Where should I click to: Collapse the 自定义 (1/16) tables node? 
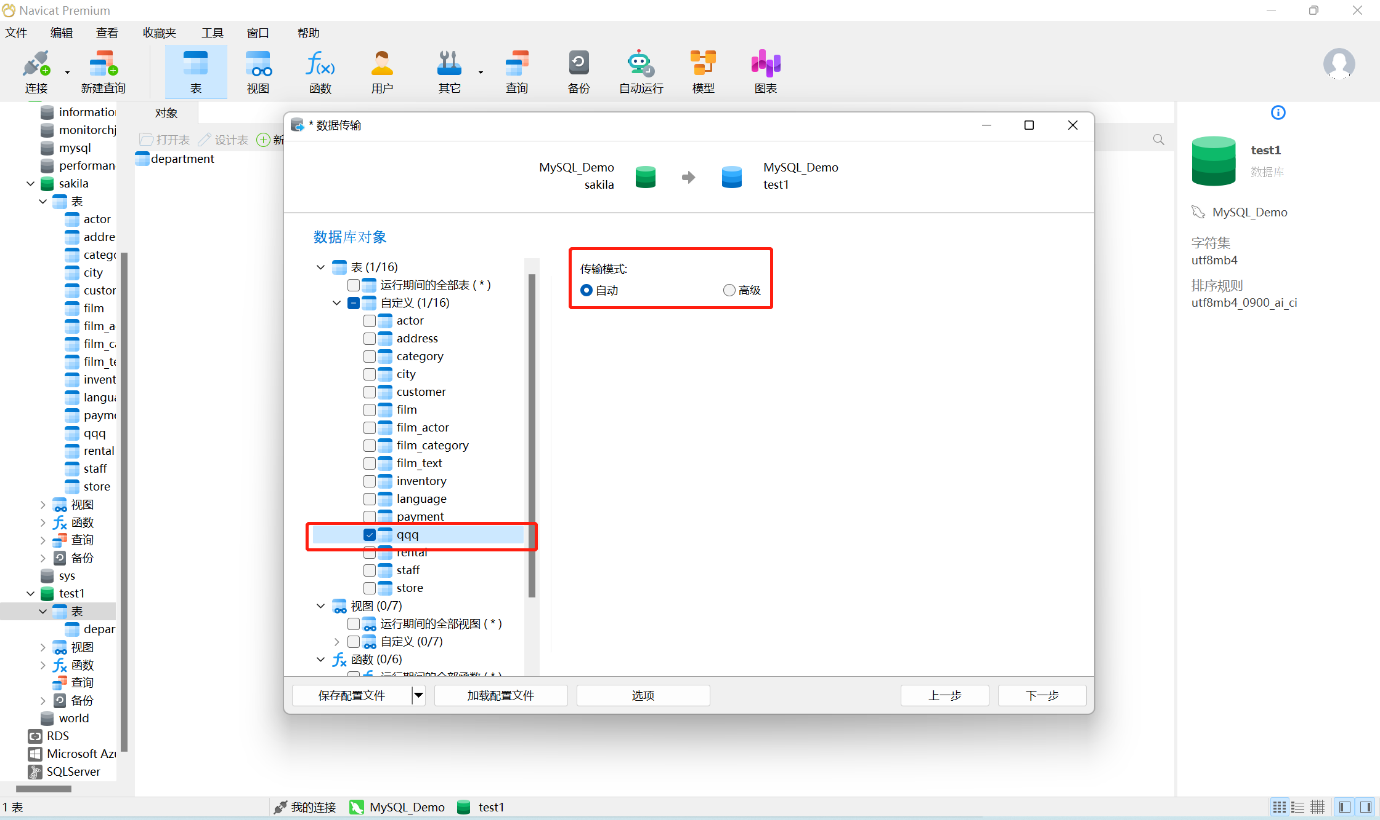[x=338, y=303]
